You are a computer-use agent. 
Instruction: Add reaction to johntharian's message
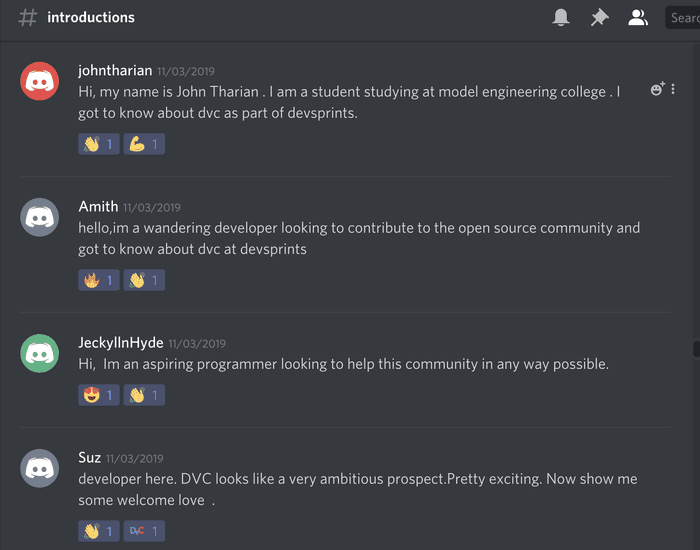tap(657, 90)
